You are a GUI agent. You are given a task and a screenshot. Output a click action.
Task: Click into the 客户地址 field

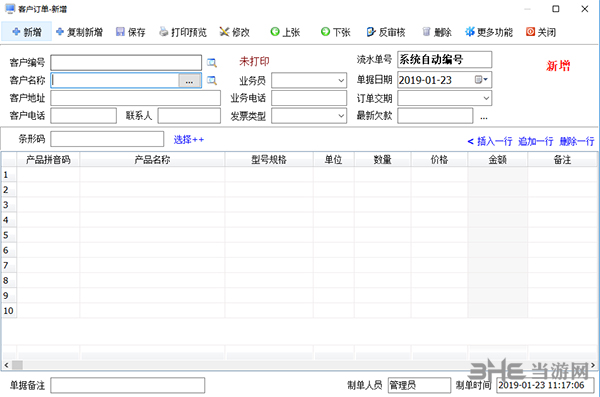(x=135, y=98)
